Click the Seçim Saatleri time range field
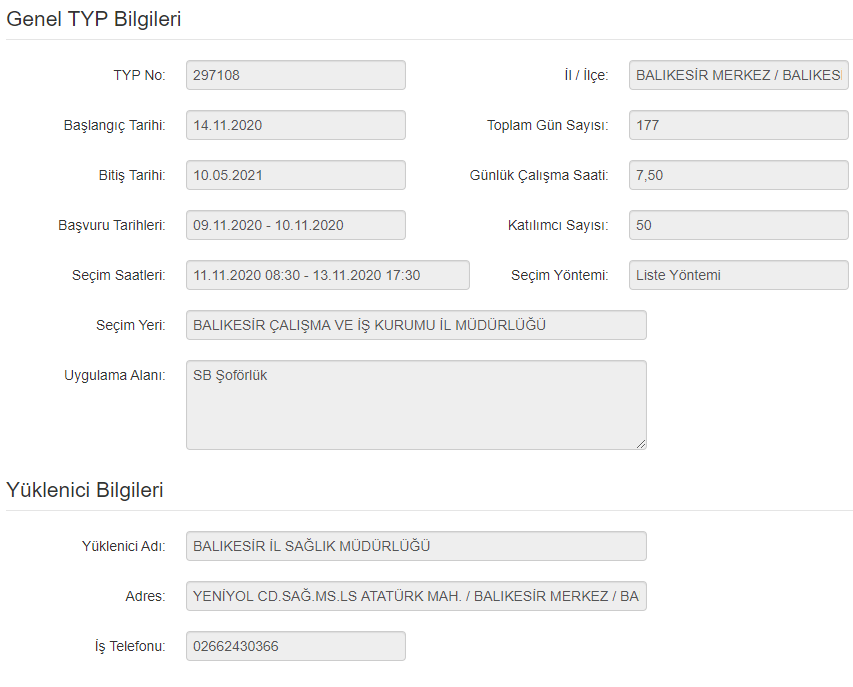This screenshot has width=853, height=687. (x=327, y=275)
